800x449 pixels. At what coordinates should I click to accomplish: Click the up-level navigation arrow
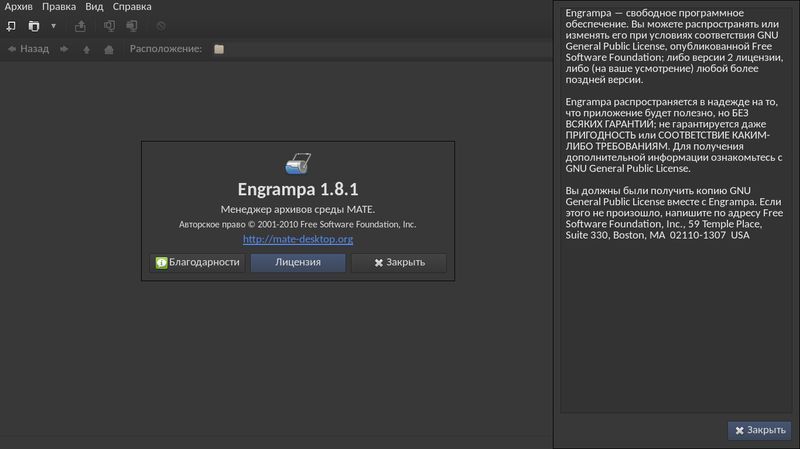pos(86,49)
